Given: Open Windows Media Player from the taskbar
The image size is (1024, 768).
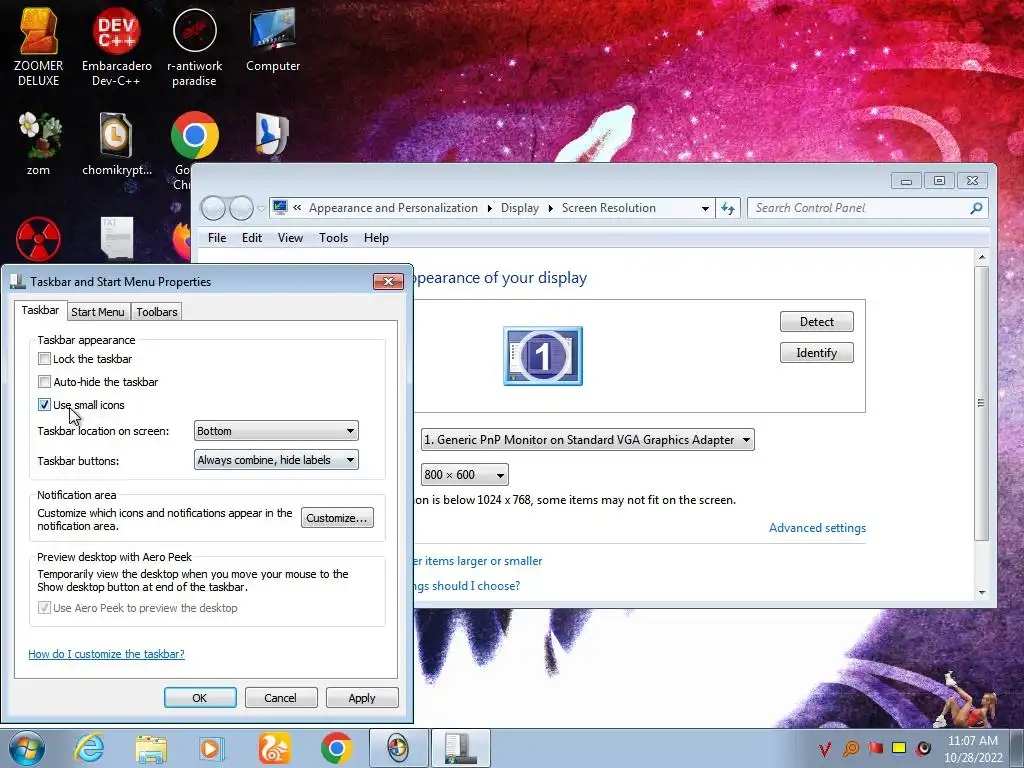Looking at the screenshot, I should (x=211, y=748).
